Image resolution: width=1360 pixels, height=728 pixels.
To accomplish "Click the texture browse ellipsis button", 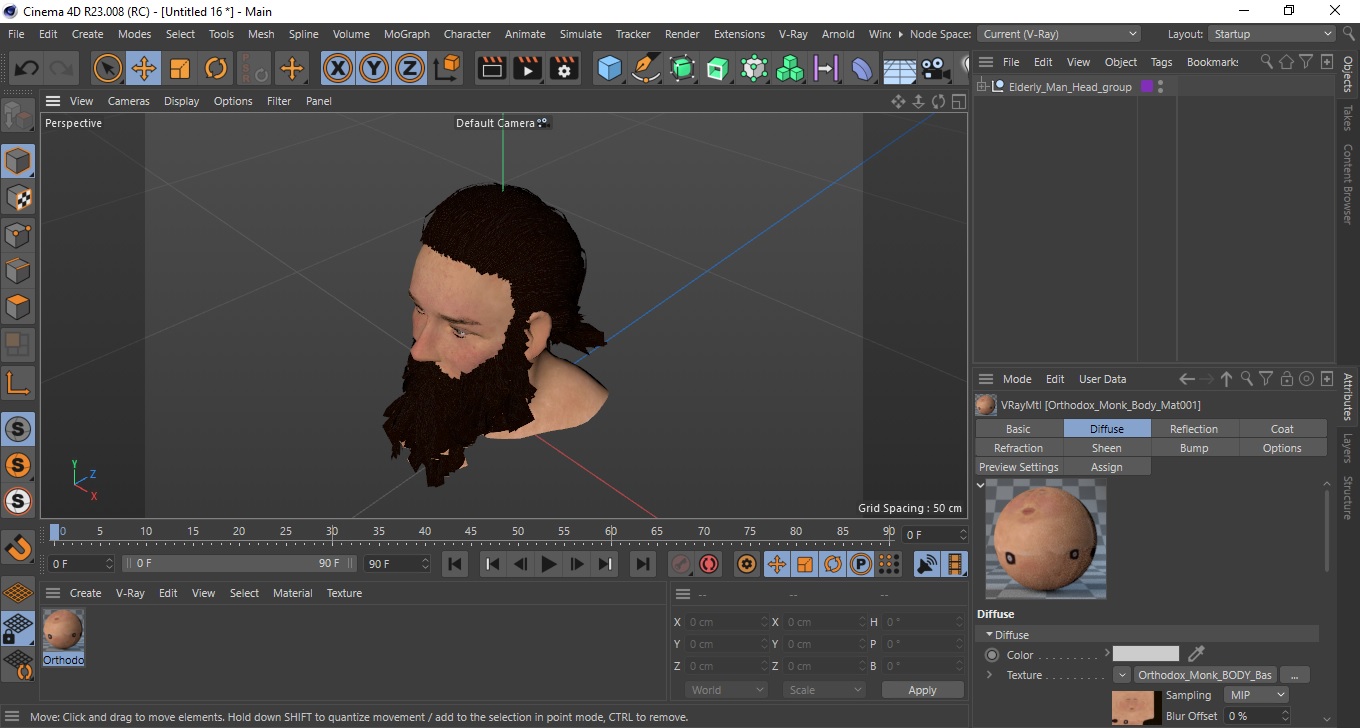I will click(x=1294, y=675).
